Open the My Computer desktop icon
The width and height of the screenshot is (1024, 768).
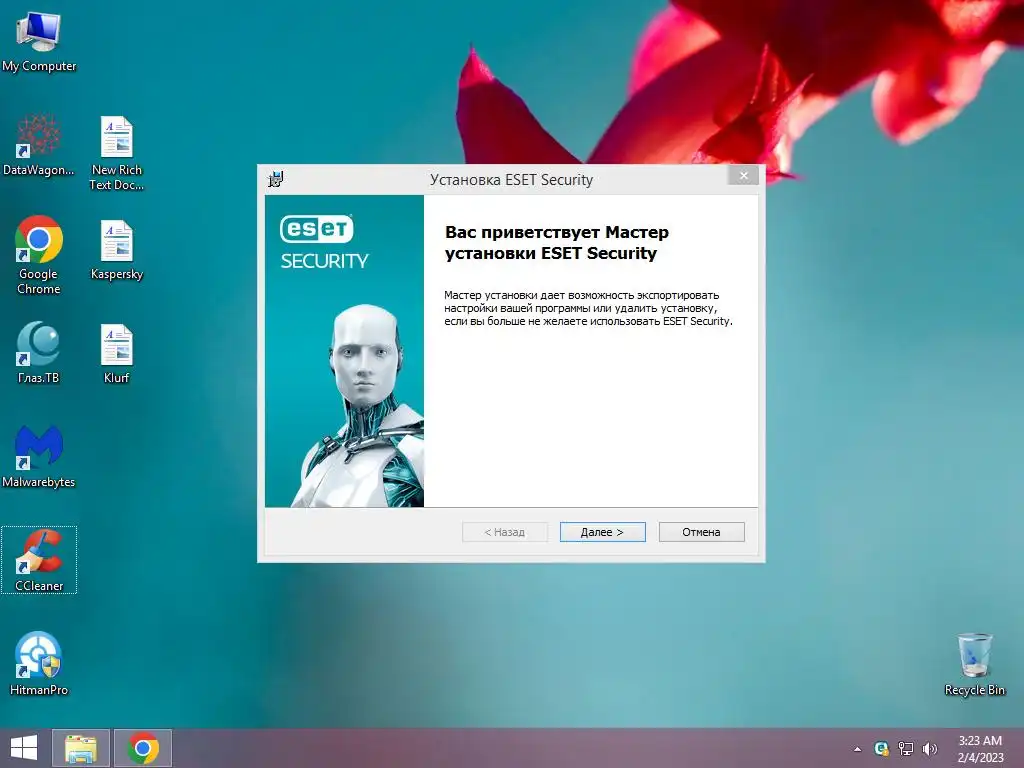pyautogui.click(x=39, y=41)
